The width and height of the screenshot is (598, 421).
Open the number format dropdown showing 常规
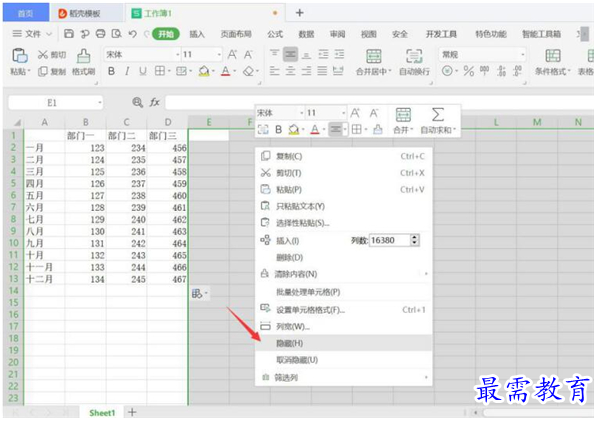(x=522, y=55)
